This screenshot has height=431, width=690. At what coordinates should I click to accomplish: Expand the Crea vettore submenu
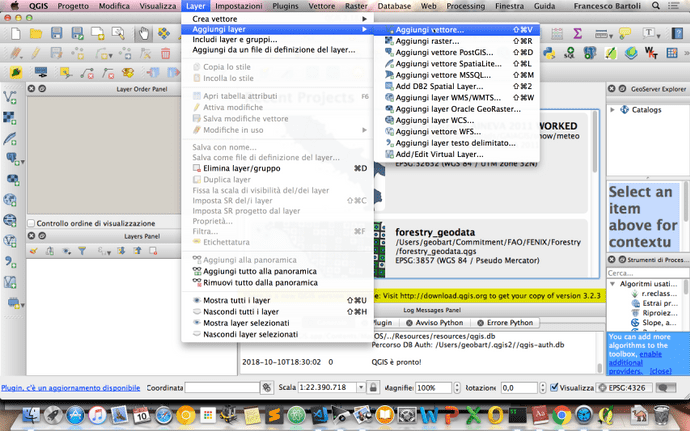[277, 19]
